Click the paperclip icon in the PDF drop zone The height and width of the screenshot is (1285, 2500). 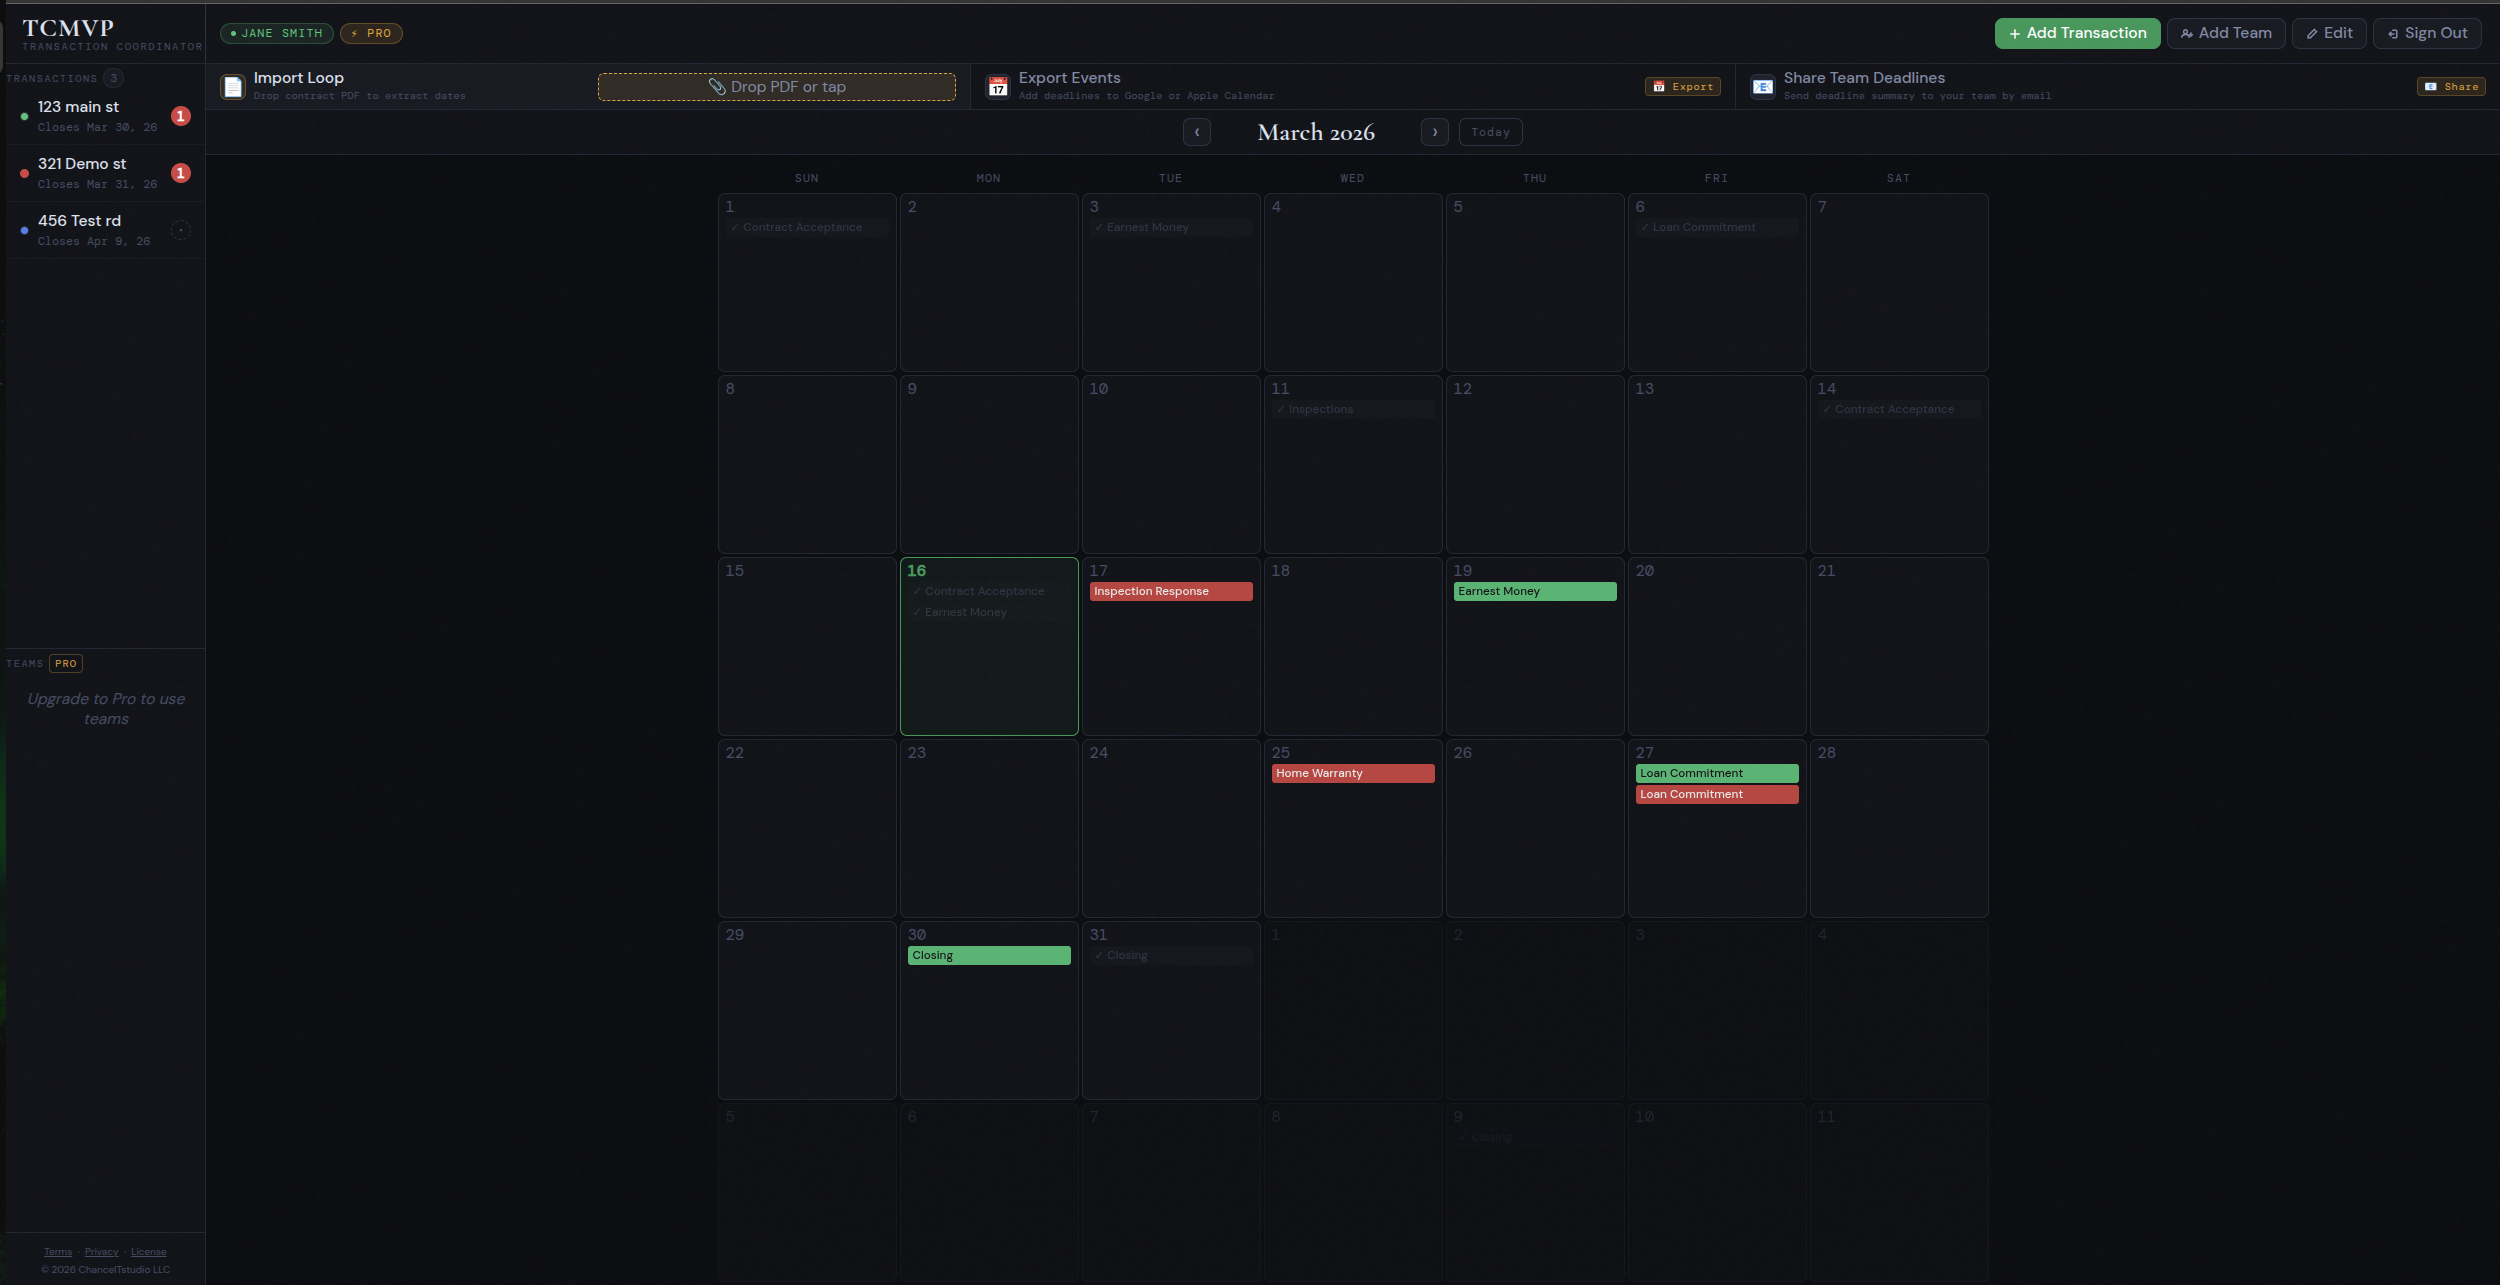(715, 87)
